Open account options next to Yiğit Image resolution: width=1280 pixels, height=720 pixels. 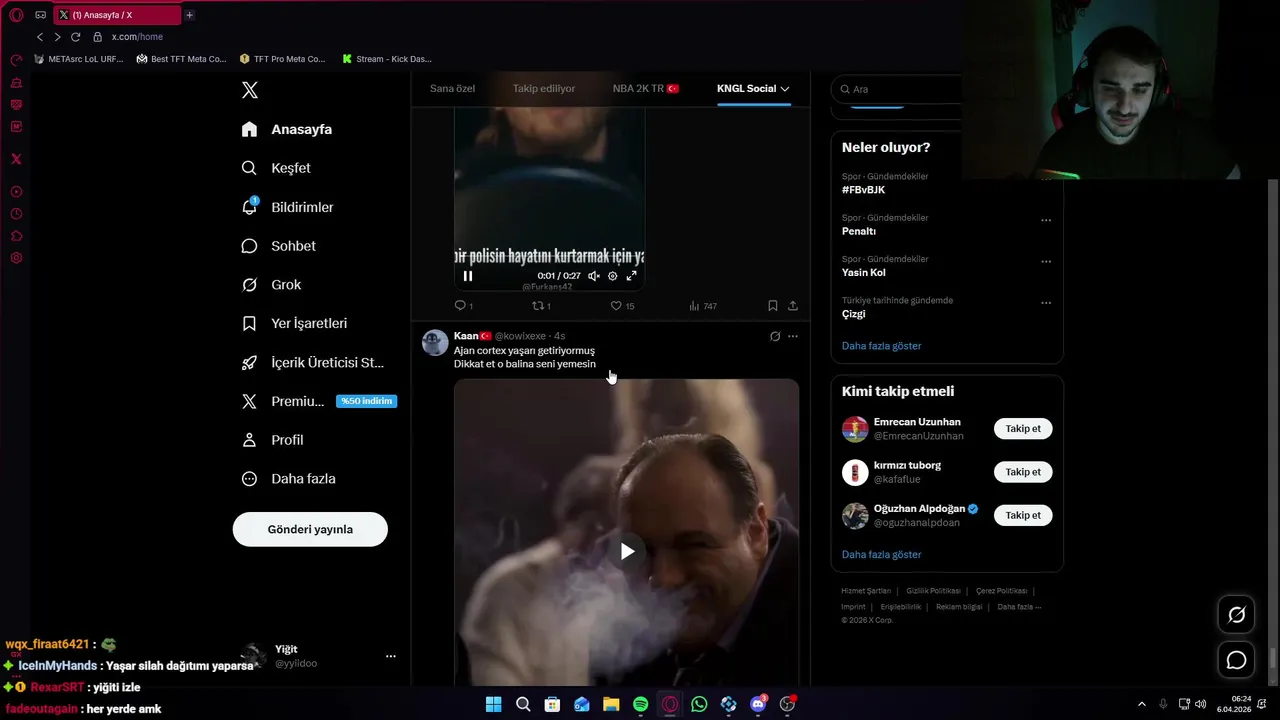click(x=390, y=656)
